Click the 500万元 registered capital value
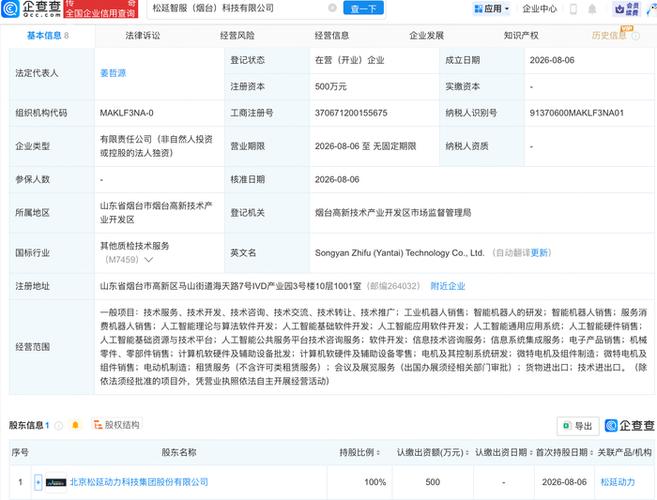This screenshot has height=500, width=657. (x=331, y=87)
